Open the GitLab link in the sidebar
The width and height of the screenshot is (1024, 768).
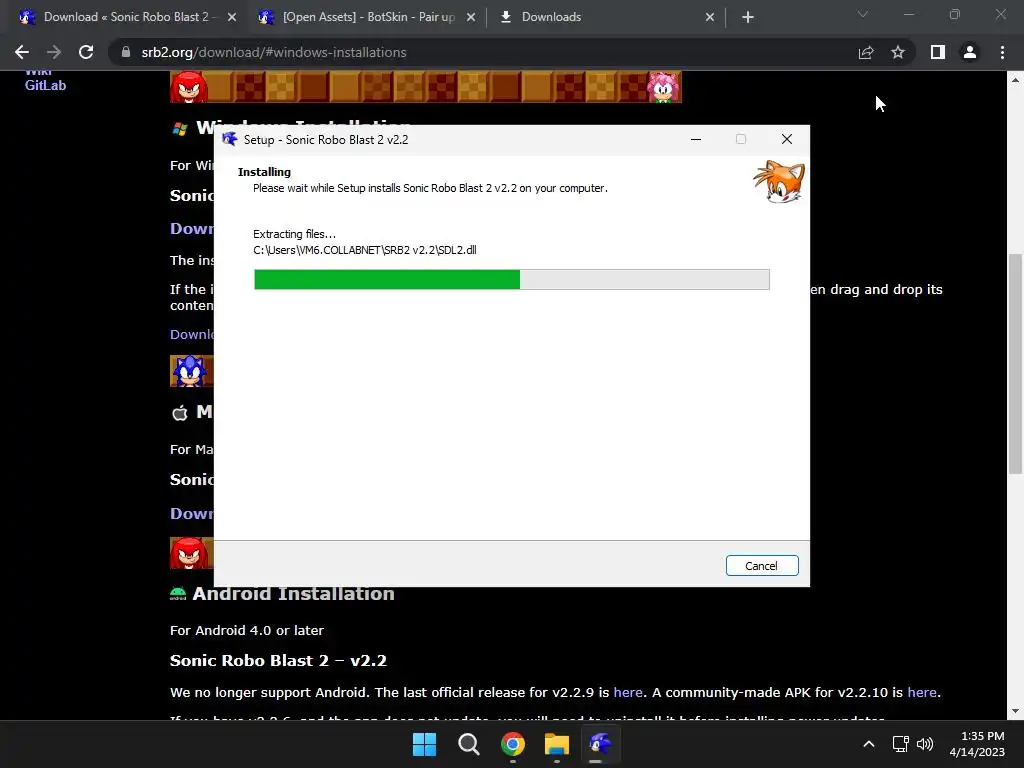[45, 86]
